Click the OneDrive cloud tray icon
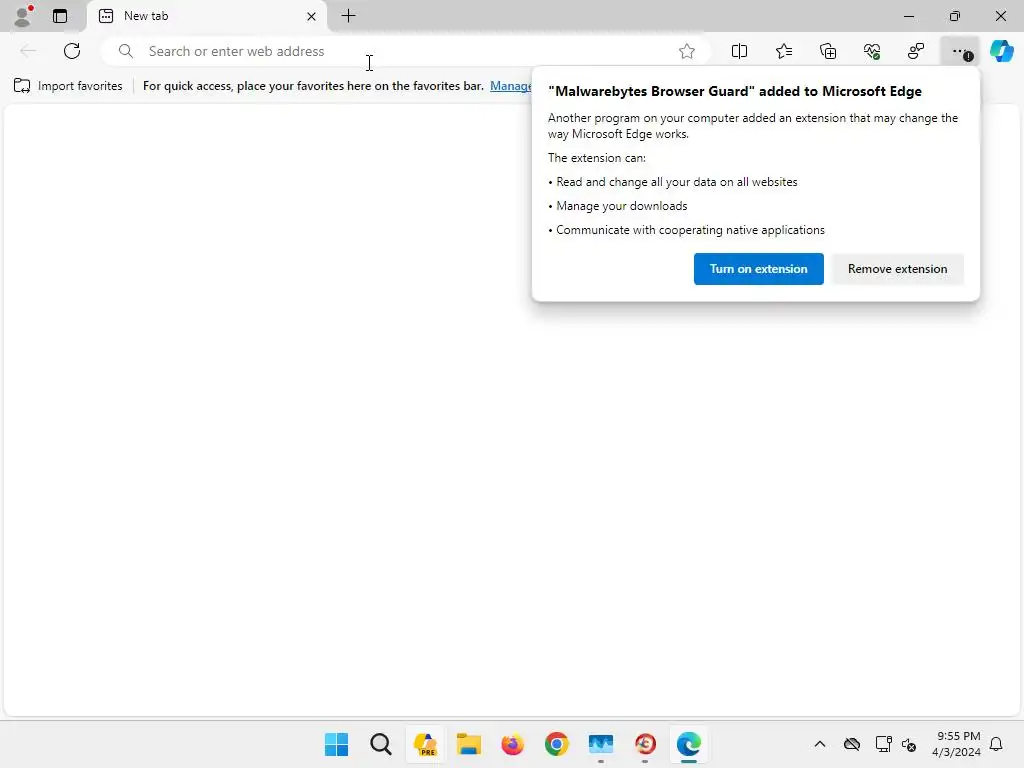 [852, 744]
